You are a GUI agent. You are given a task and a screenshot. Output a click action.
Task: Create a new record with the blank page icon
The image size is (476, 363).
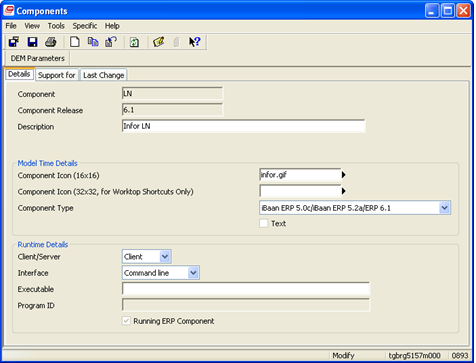(75, 42)
